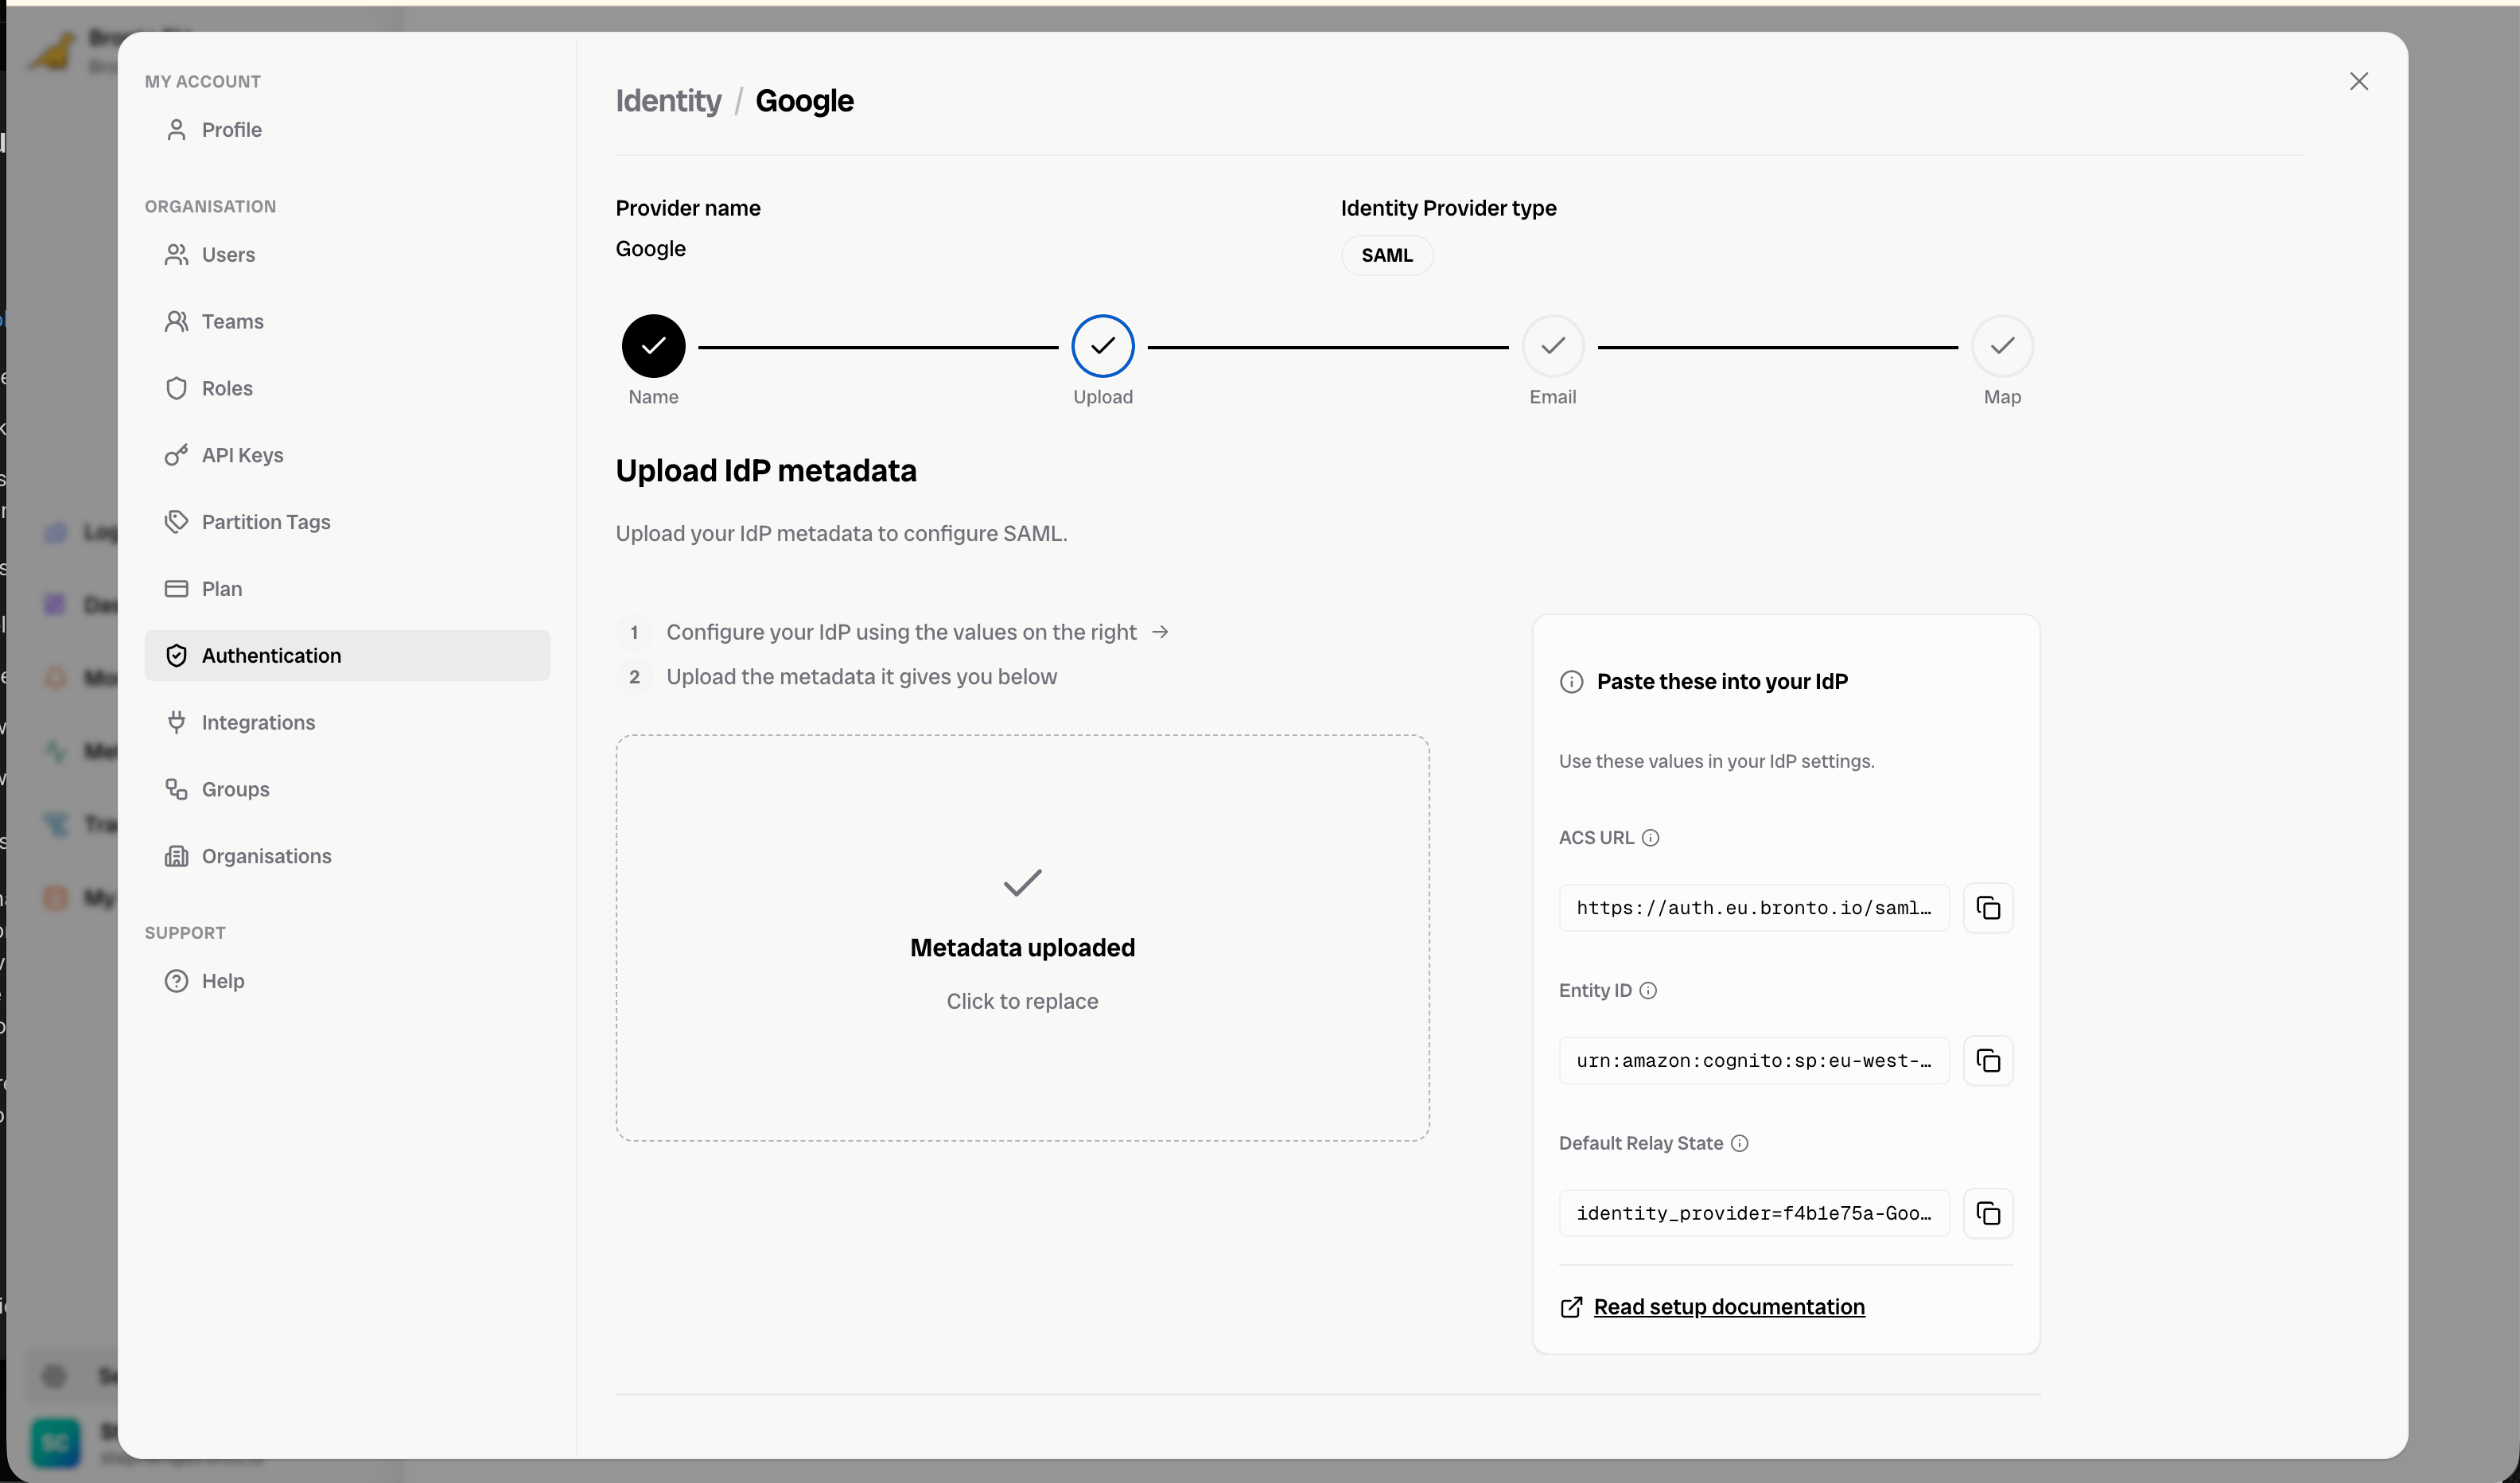The width and height of the screenshot is (2520, 1483).
Task: Click the Integrations plug icon
Action: click(x=176, y=723)
